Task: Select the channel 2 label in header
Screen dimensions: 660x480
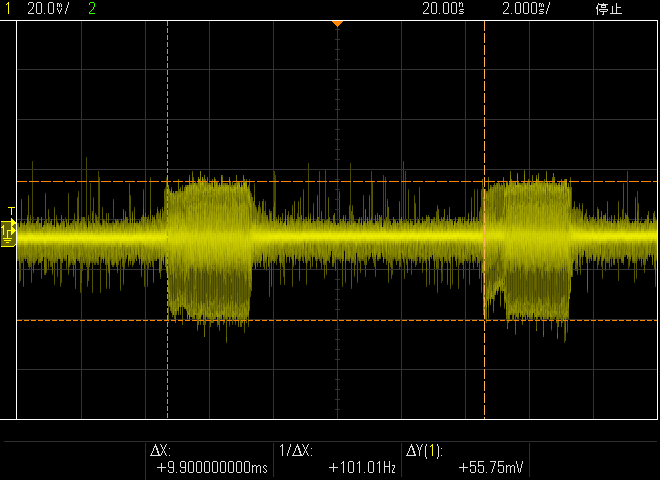Action: point(92,8)
